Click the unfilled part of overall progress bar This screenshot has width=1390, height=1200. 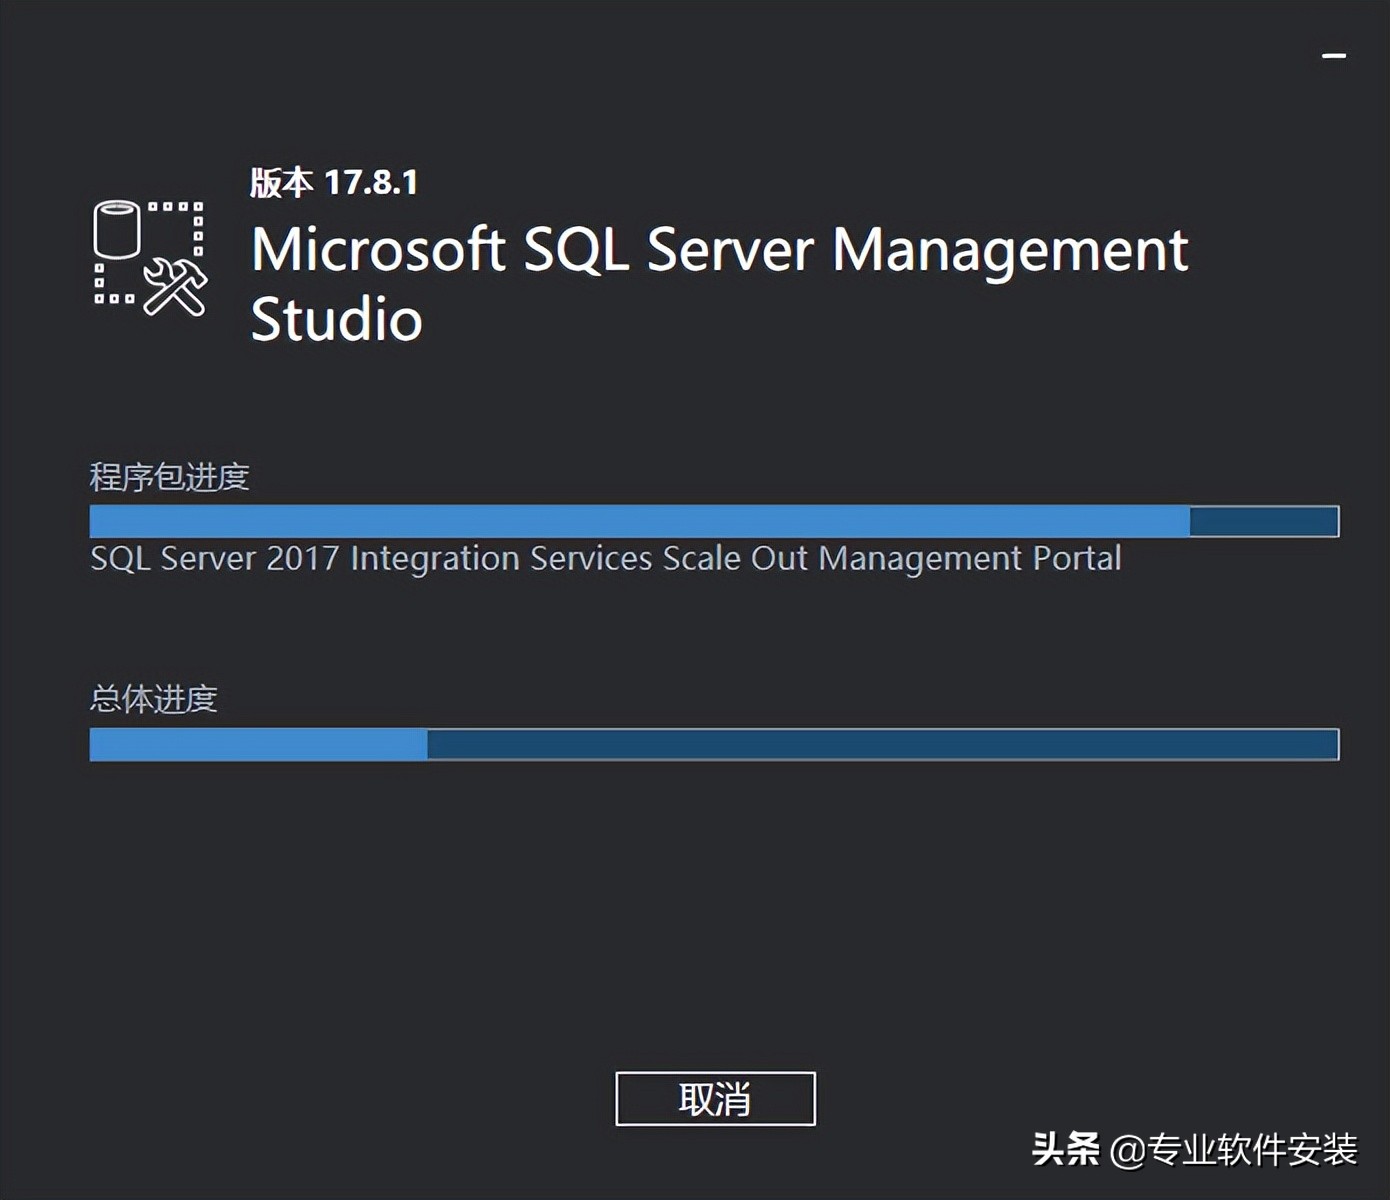pyautogui.click(x=880, y=744)
